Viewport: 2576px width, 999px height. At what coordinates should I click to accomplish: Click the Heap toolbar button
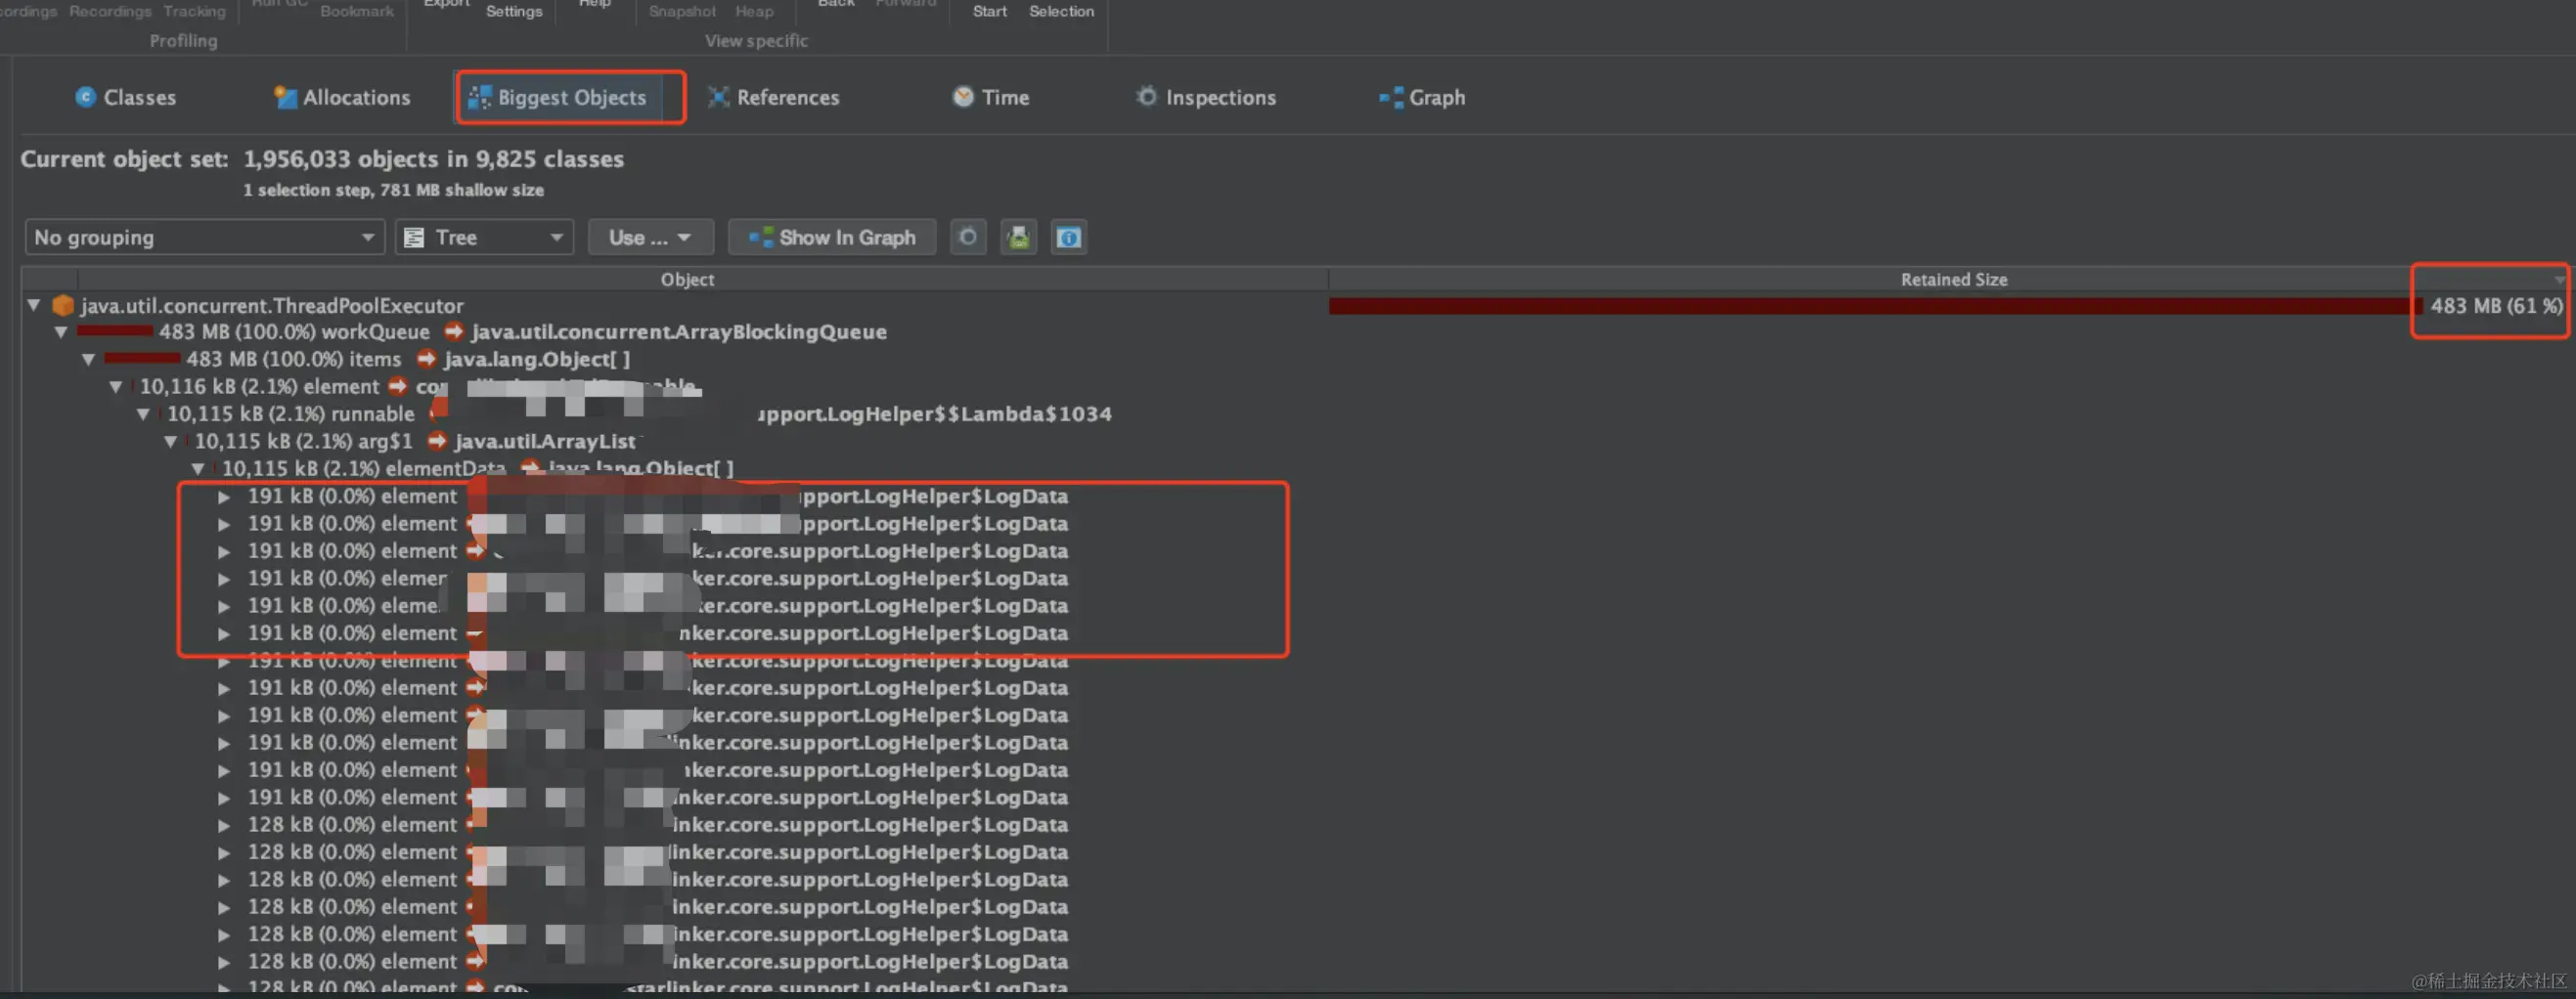tap(754, 11)
